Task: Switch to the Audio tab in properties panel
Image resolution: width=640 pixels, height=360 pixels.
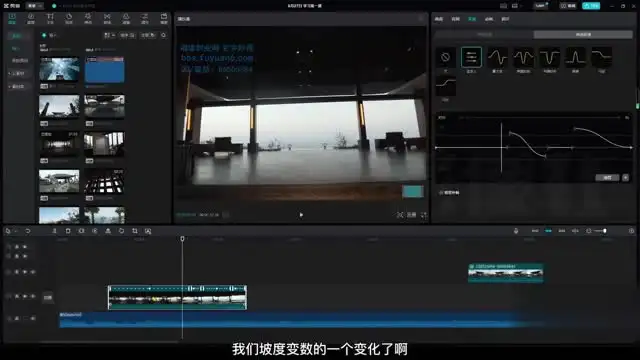Action: (x=456, y=19)
